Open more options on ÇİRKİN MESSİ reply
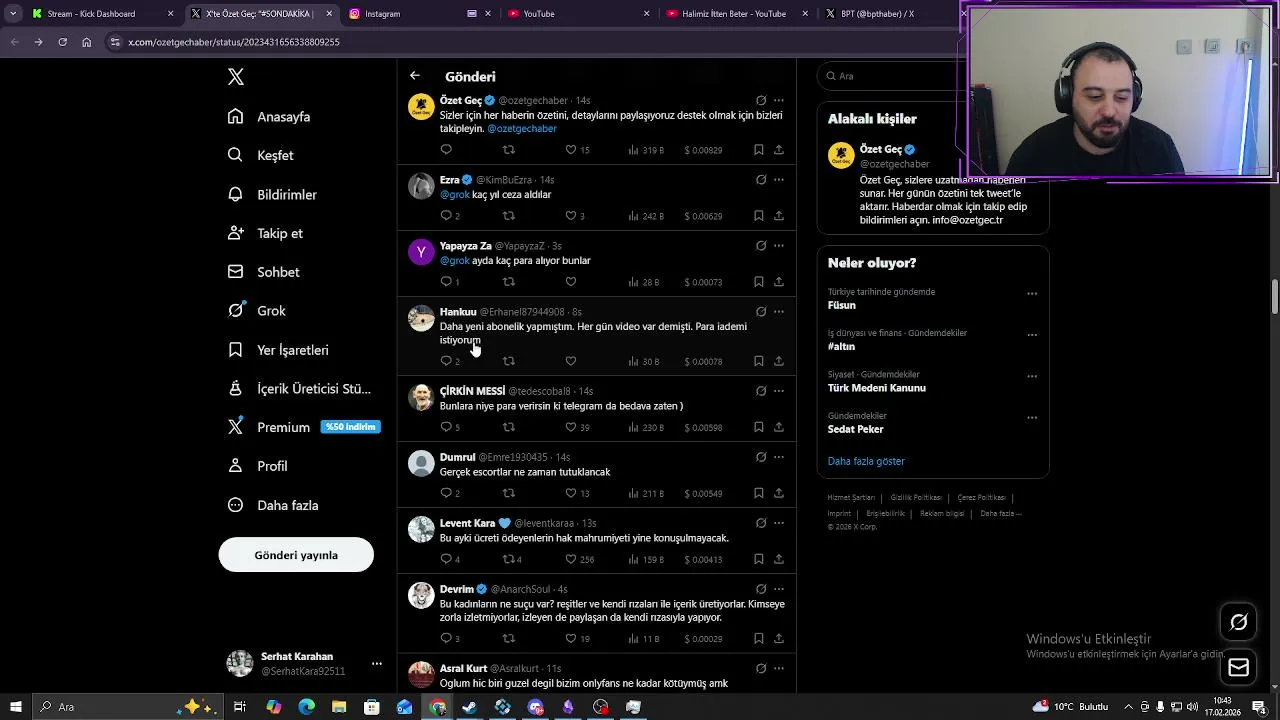The height and width of the screenshot is (720, 1280). (779, 391)
